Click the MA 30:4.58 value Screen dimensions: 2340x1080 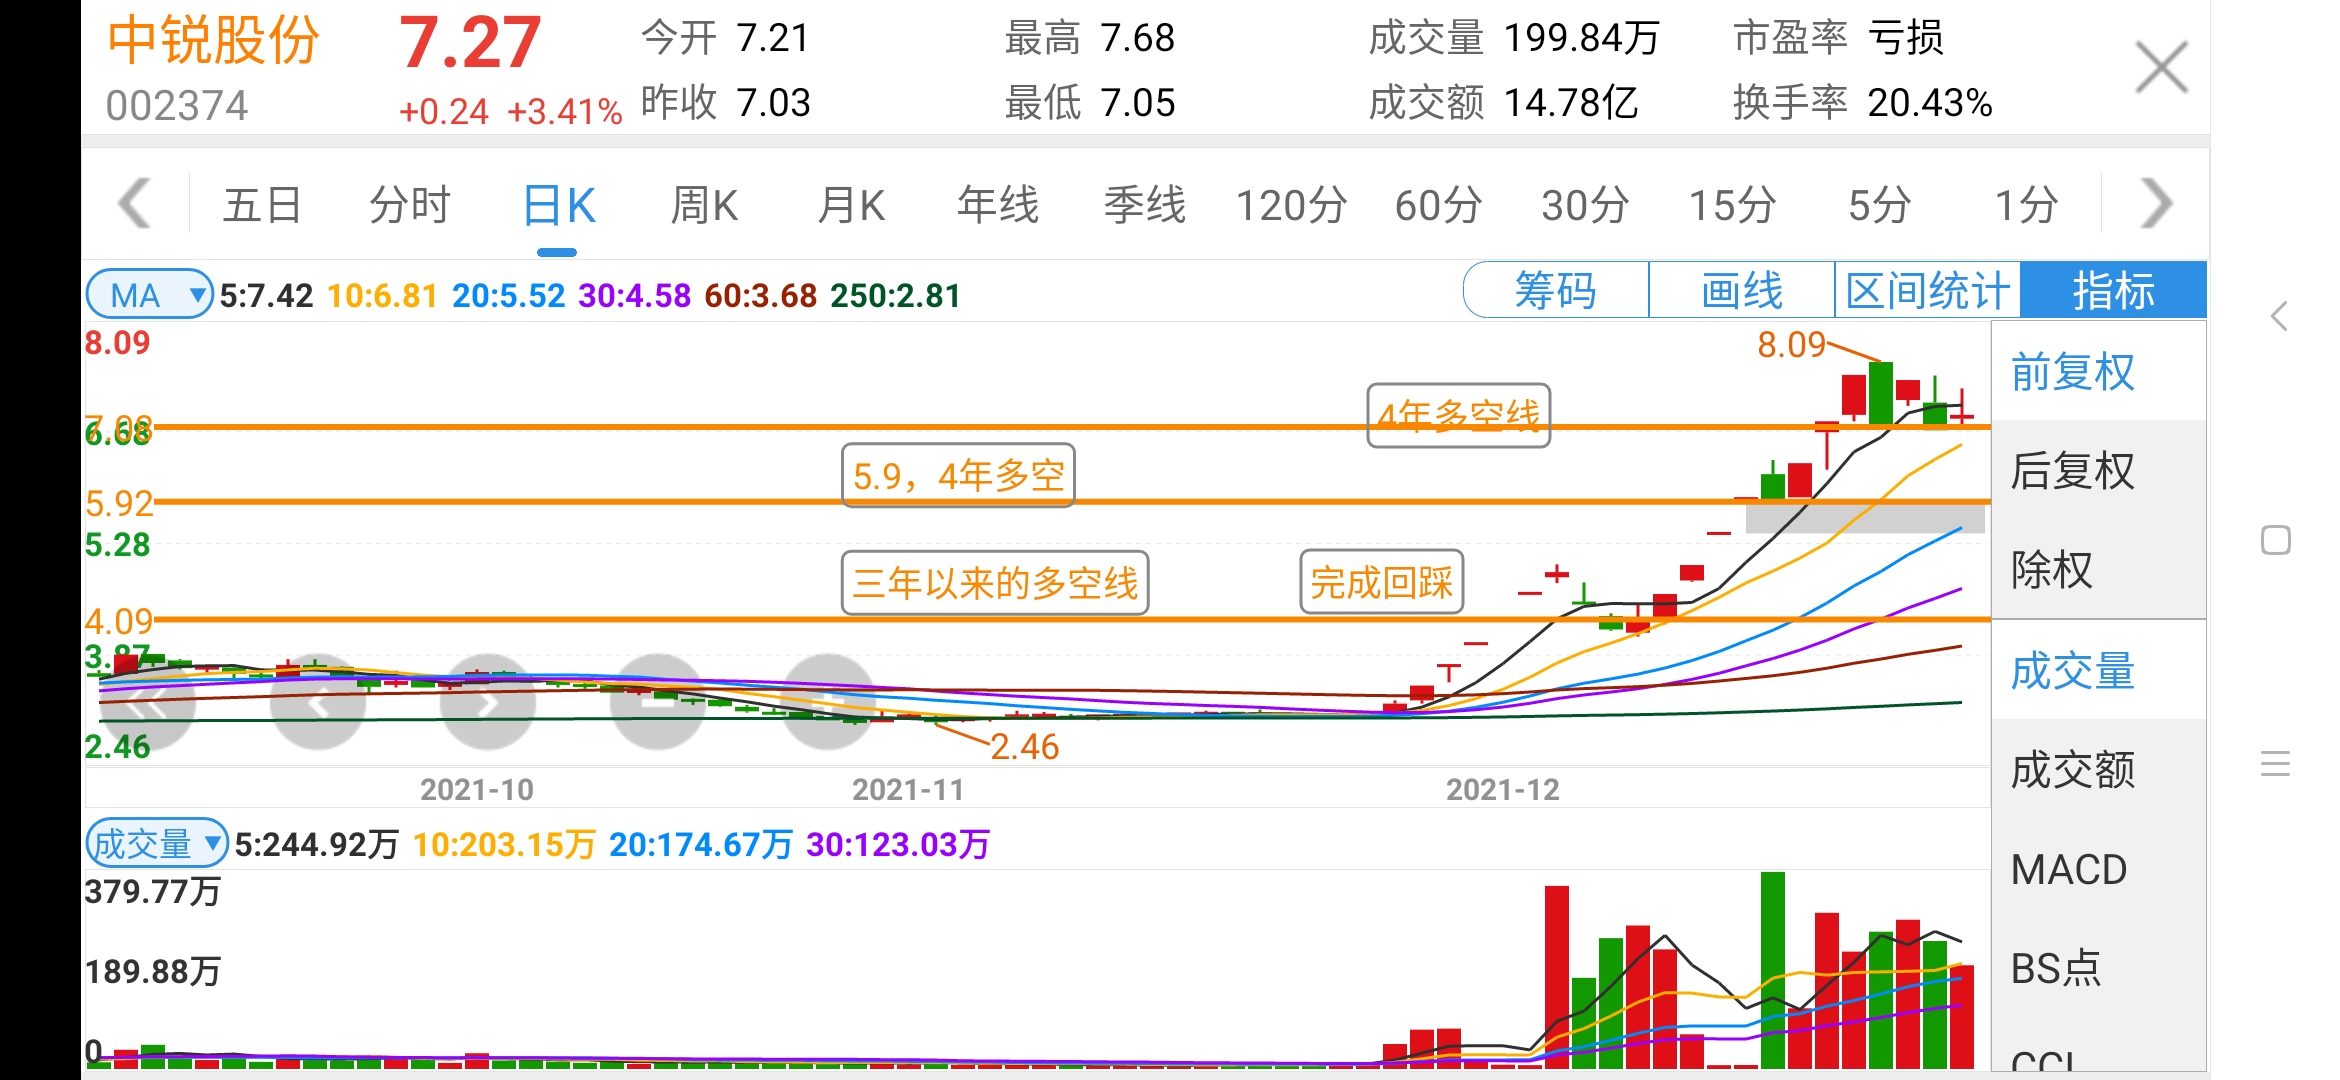(x=634, y=296)
